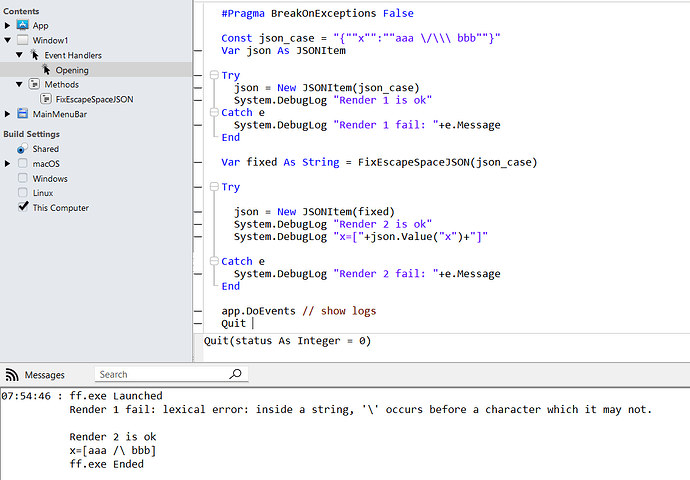Click the 'x=[' DebugLog code line
This screenshot has height=480, width=690.
point(361,236)
